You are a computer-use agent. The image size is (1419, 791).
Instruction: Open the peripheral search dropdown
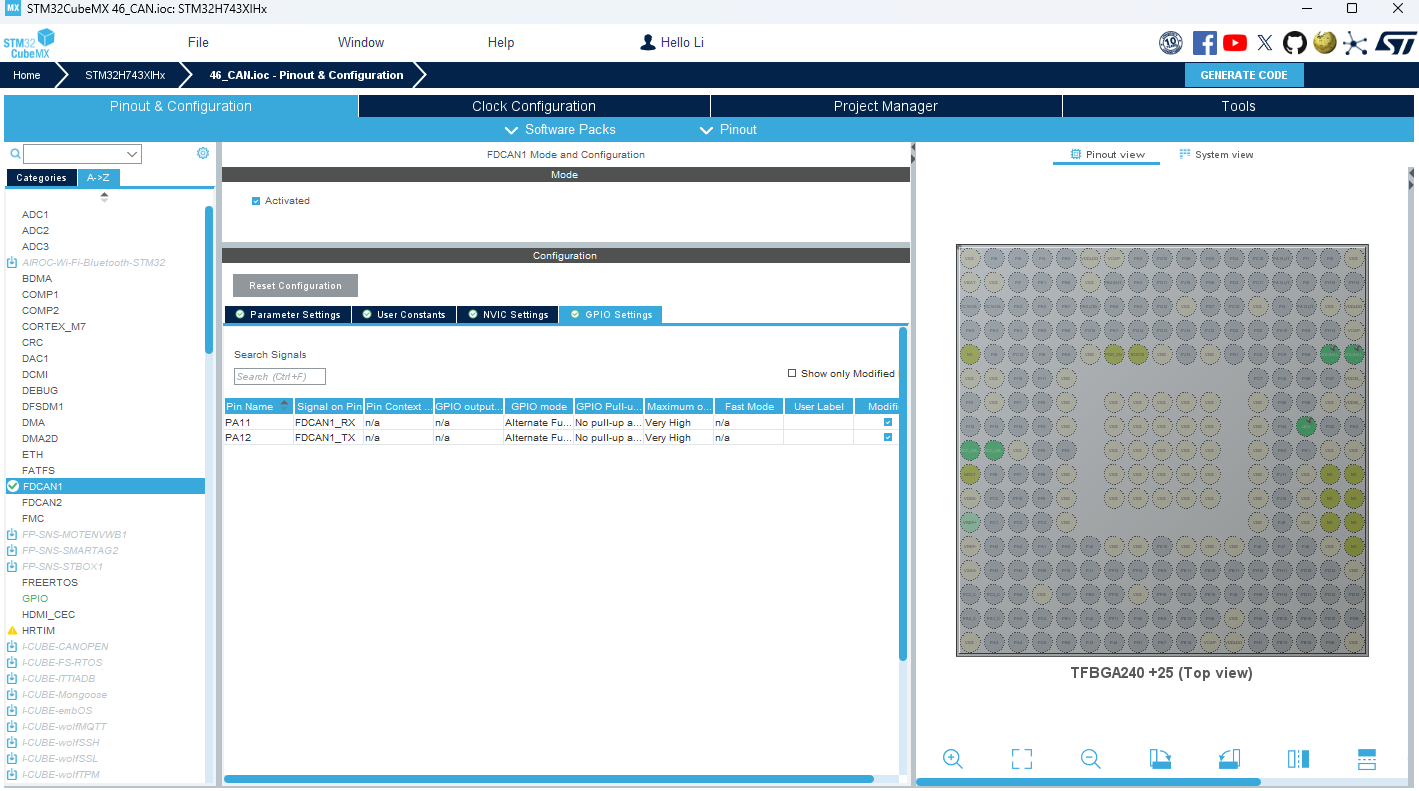132,154
